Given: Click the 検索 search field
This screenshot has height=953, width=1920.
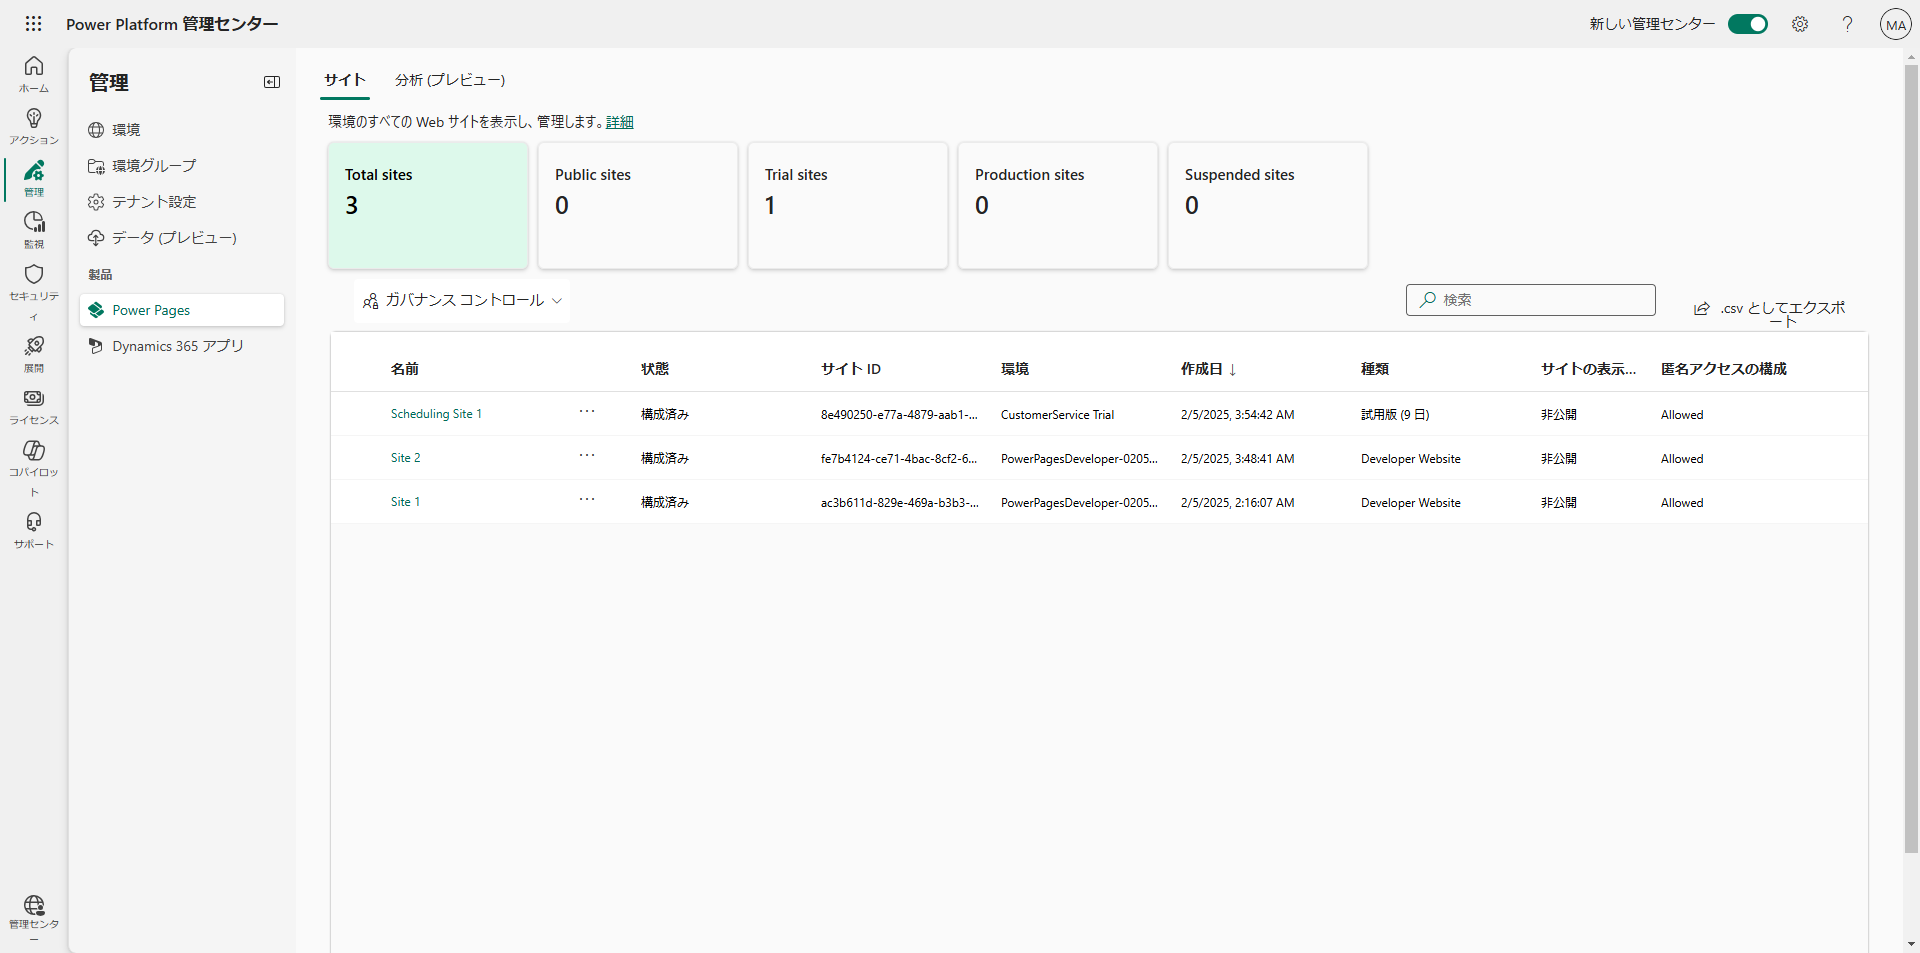Looking at the screenshot, I should click(1531, 300).
